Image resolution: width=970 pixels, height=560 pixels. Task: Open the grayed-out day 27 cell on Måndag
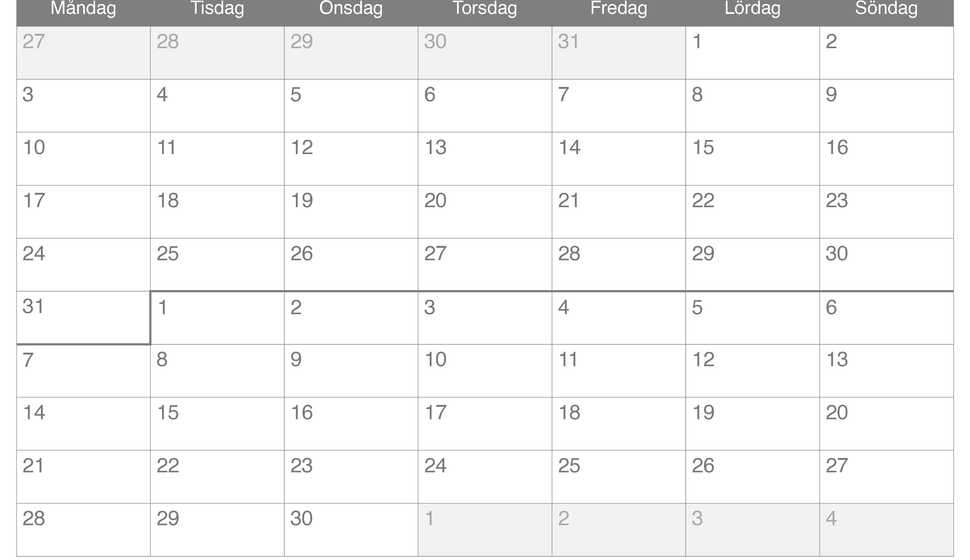83,53
